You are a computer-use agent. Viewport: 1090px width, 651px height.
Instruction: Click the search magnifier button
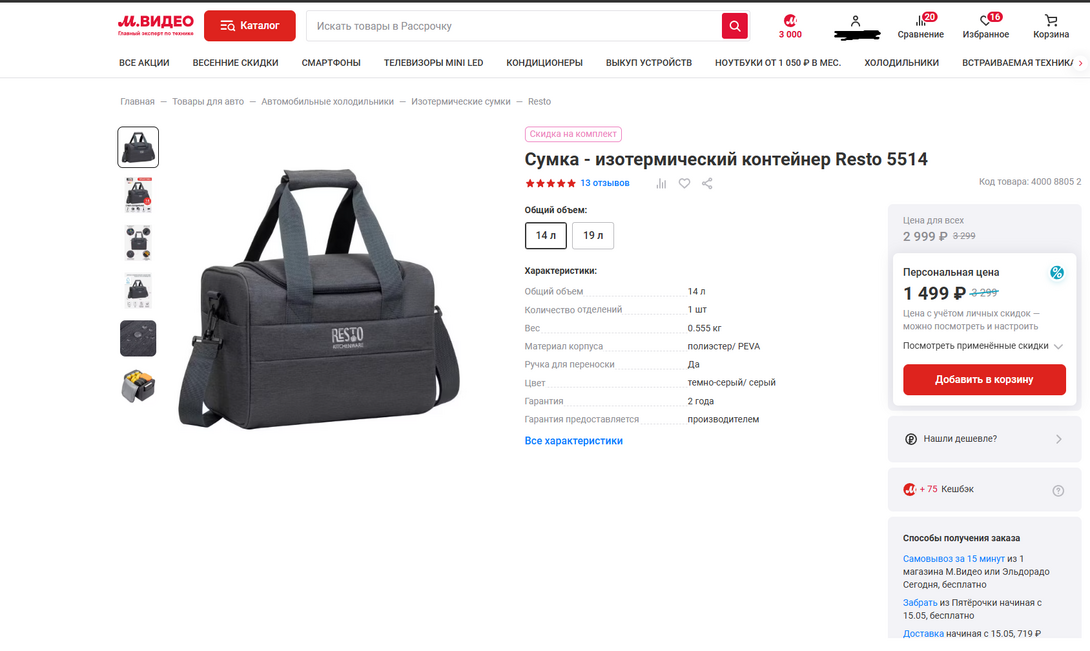click(x=734, y=26)
